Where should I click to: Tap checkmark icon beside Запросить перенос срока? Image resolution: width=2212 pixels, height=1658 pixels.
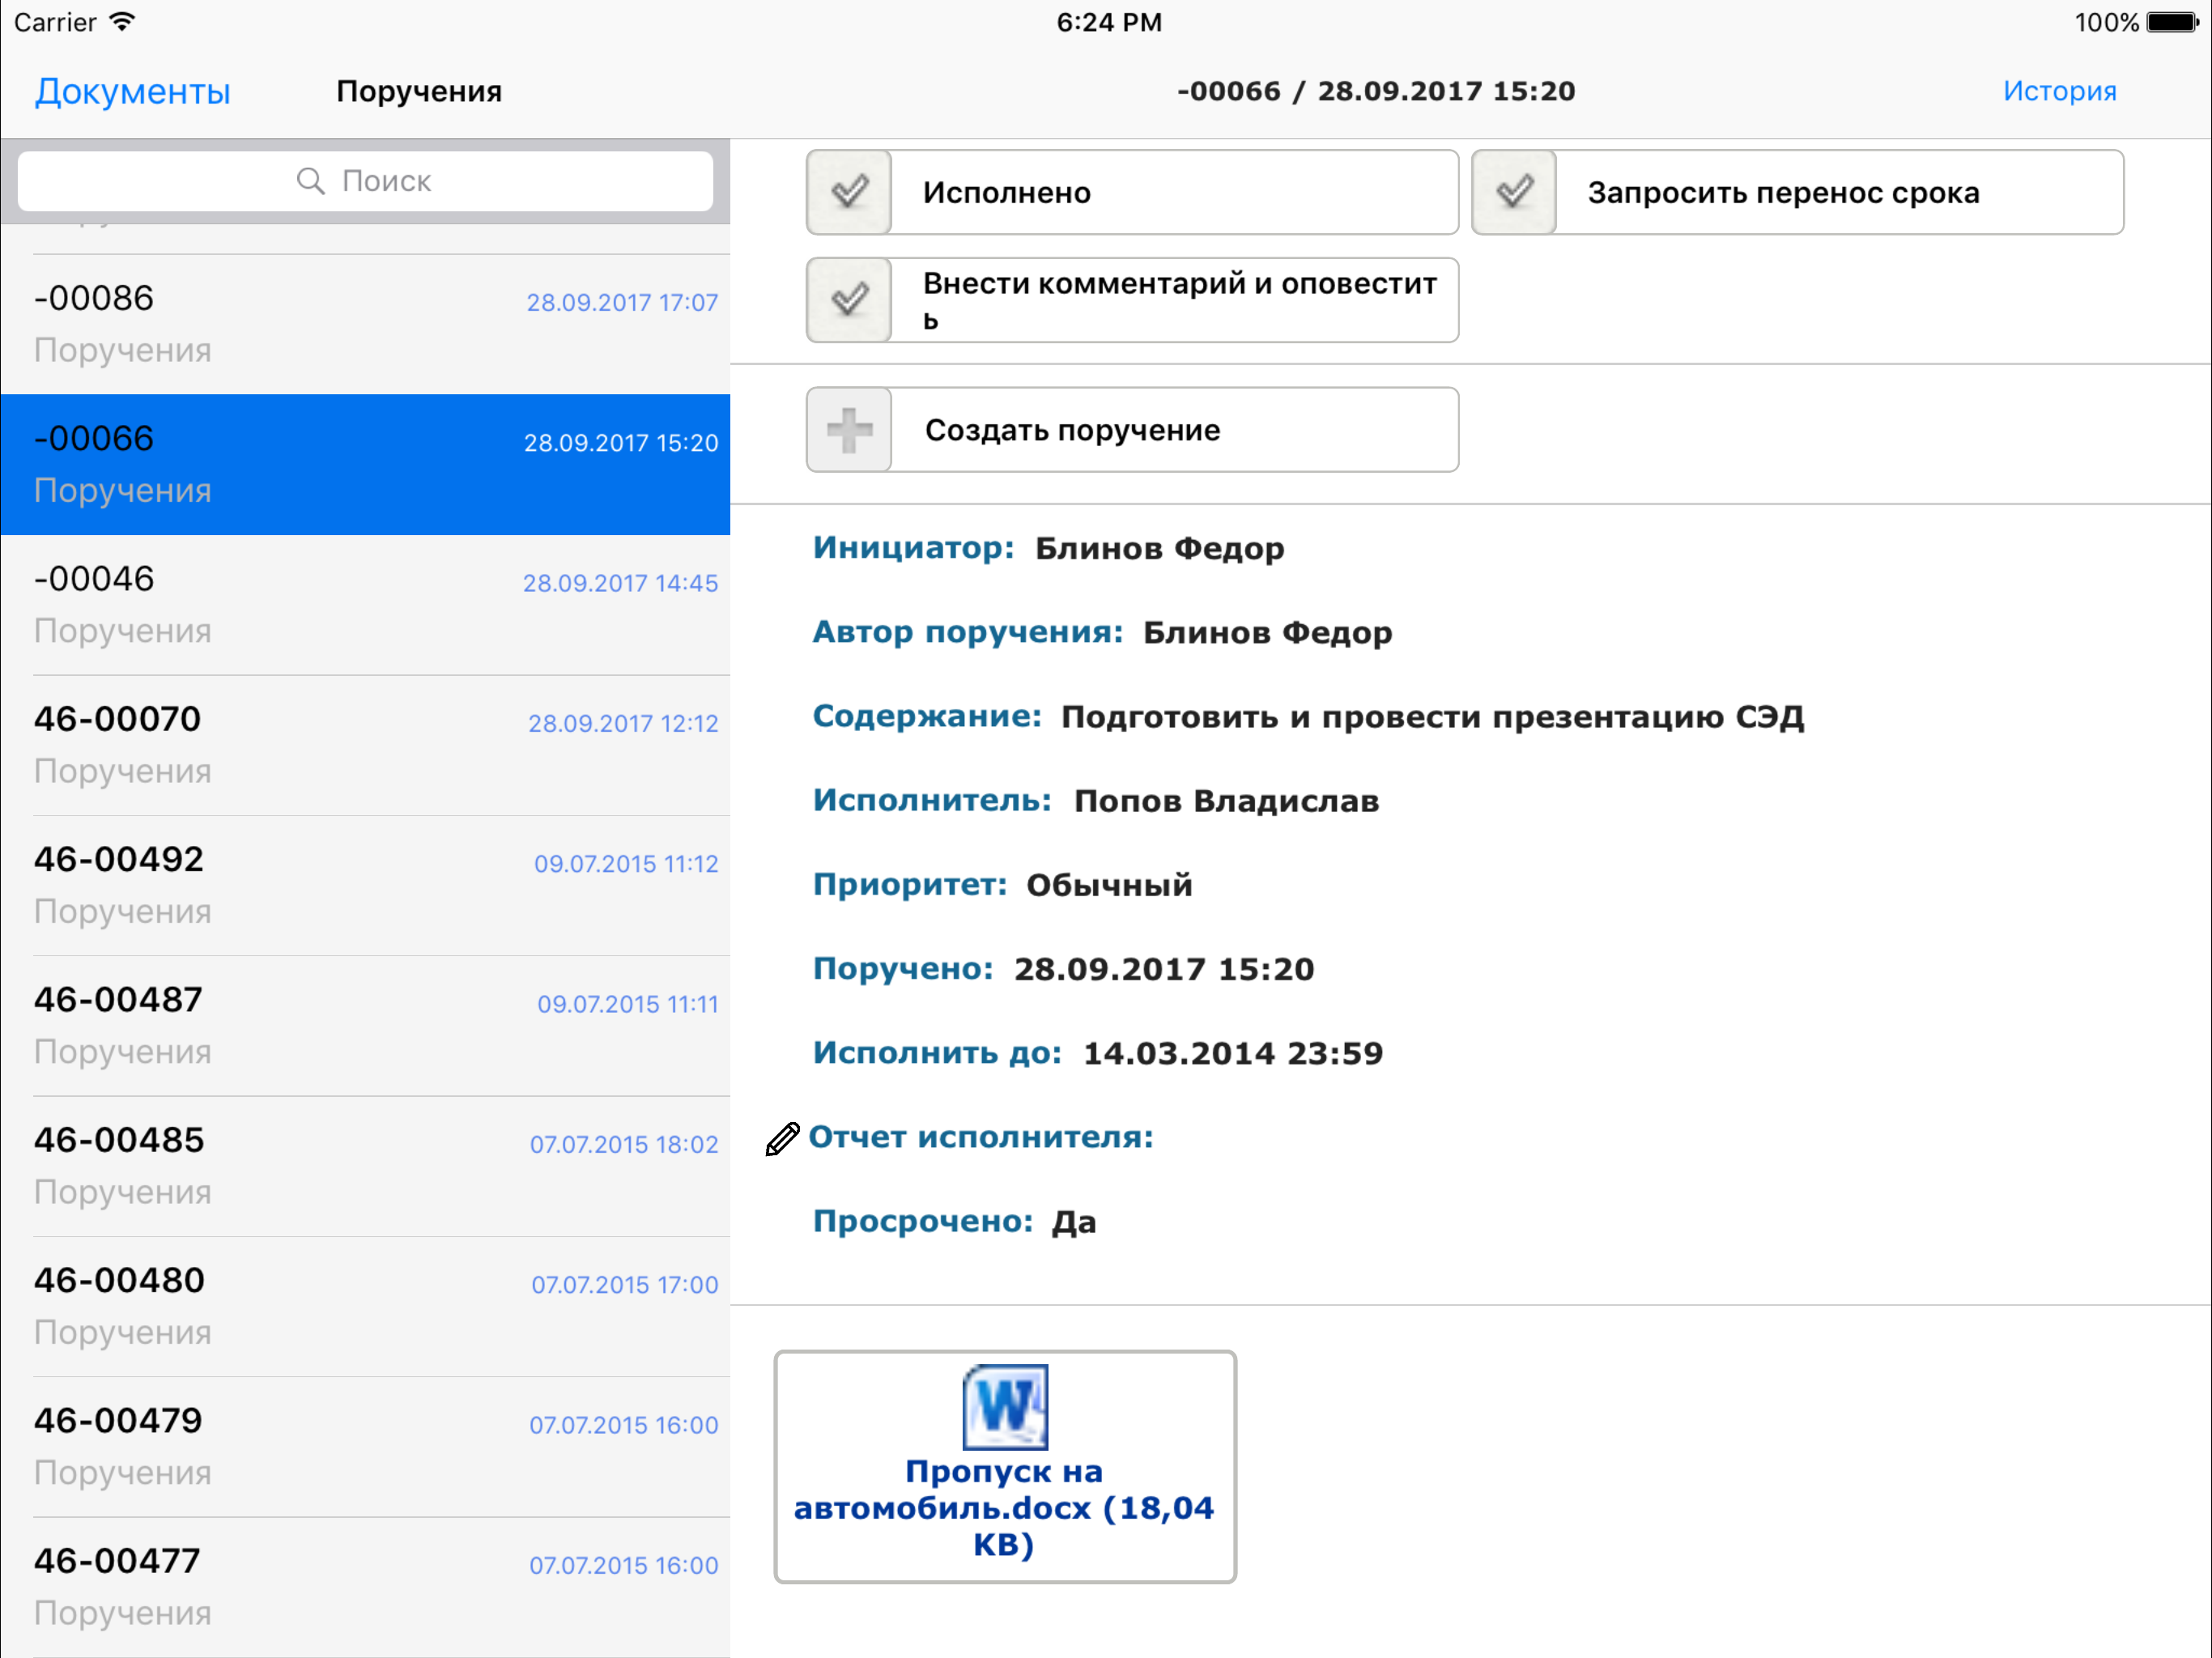click(1514, 192)
